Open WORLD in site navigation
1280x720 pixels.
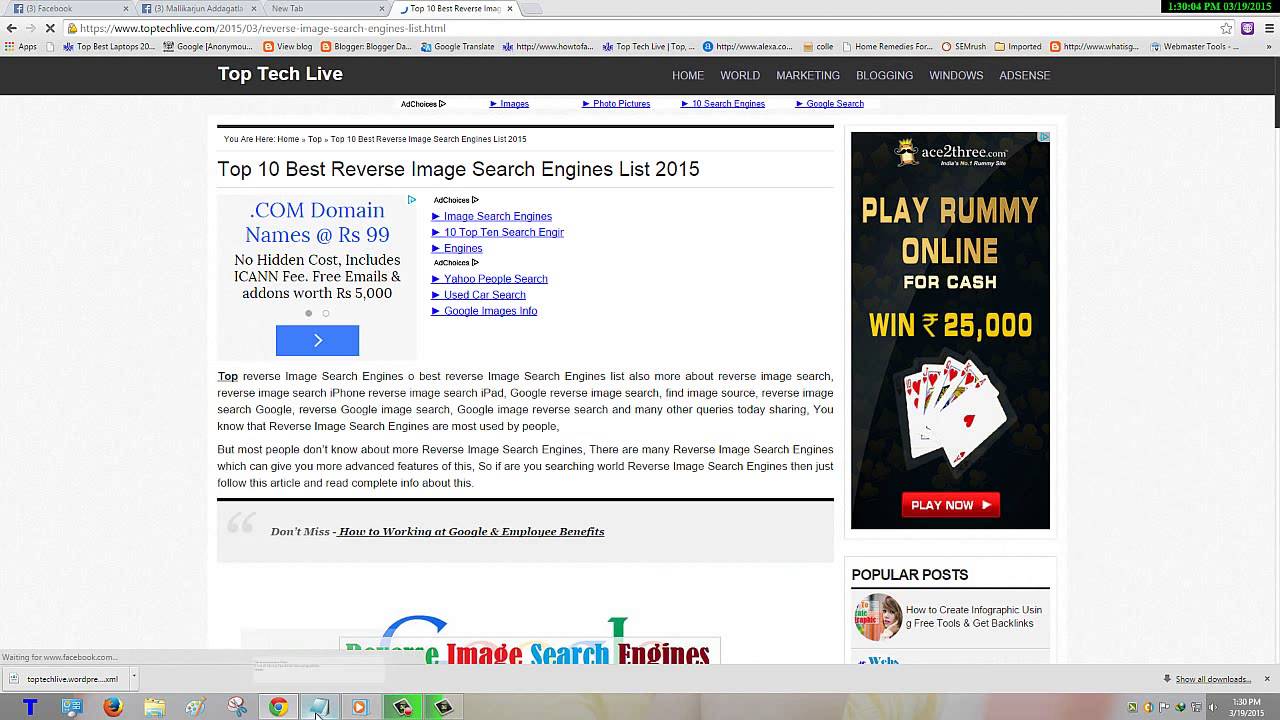(x=740, y=75)
